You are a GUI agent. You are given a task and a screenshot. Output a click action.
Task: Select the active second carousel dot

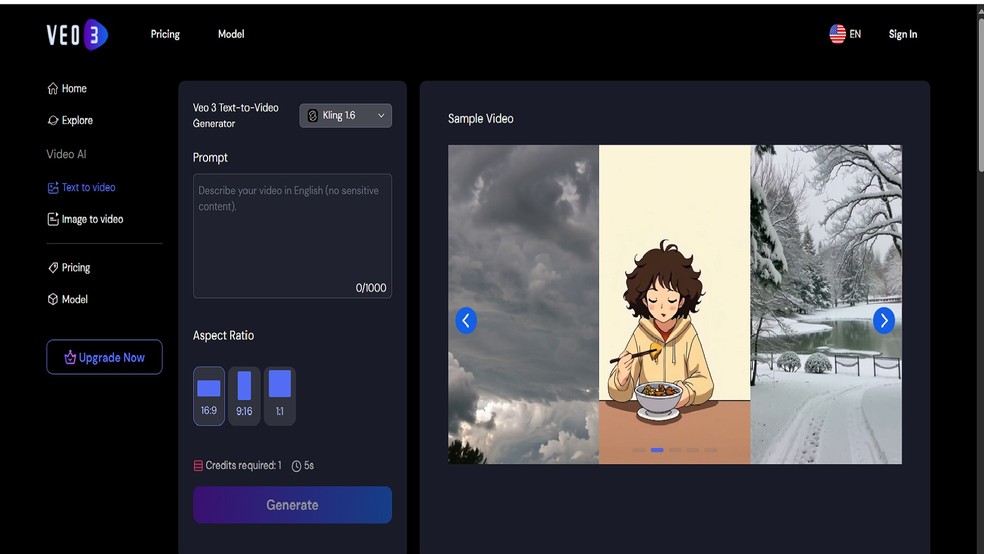pyautogui.click(x=657, y=450)
